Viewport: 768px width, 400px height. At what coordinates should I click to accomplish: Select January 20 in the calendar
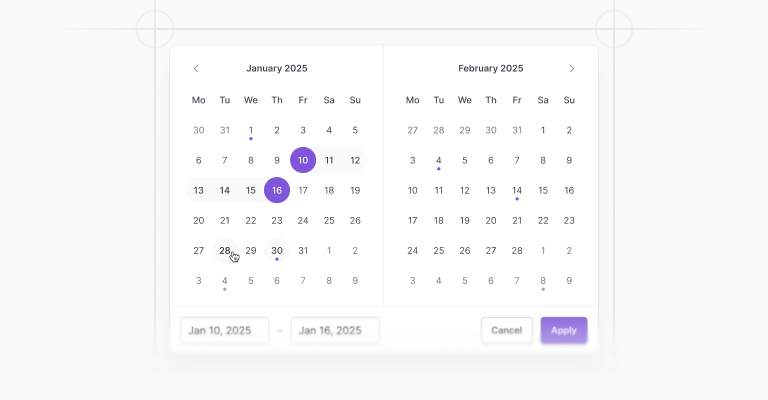pyautogui.click(x=198, y=221)
